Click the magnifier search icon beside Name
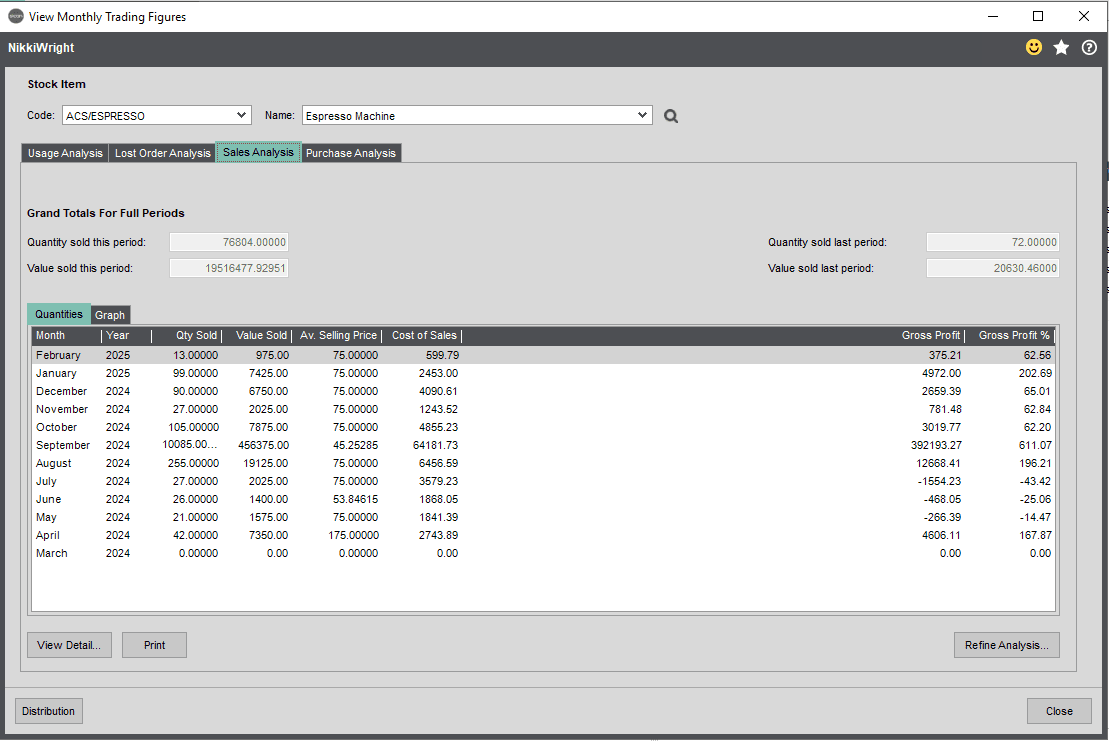 pos(670,116)
